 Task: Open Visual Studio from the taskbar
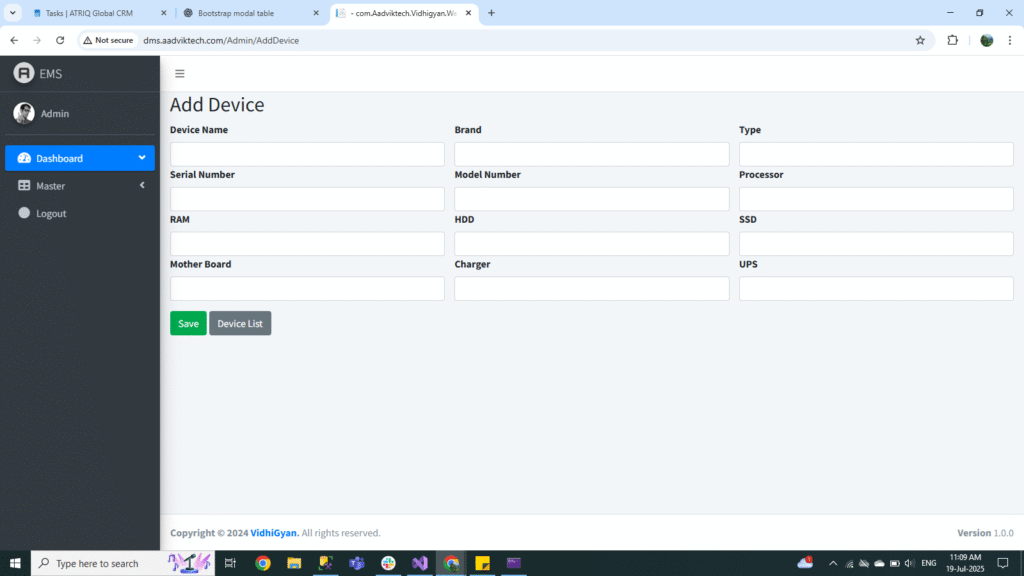coord(419,563)
